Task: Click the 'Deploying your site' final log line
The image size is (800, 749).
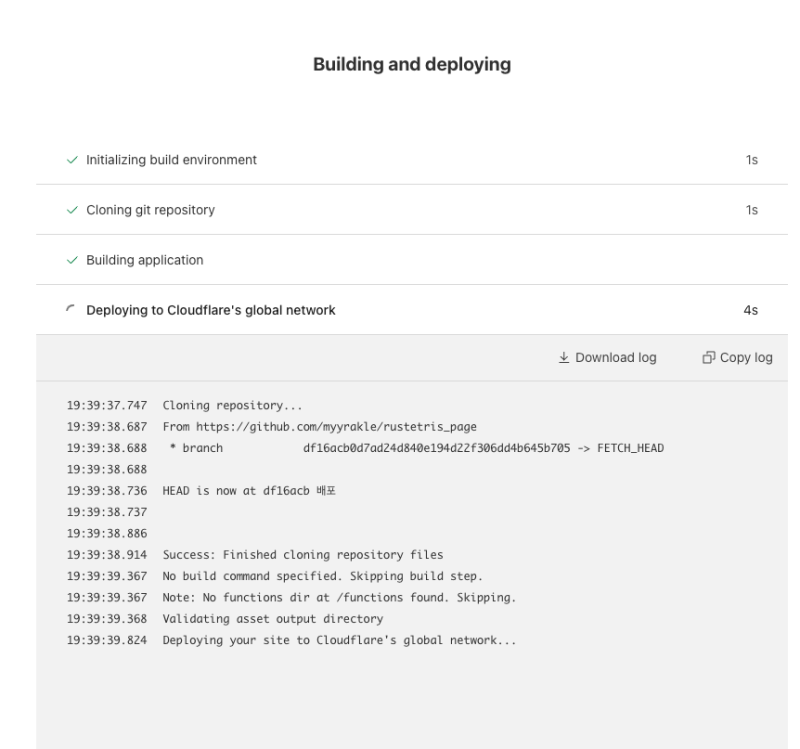Action: (340, 640)
